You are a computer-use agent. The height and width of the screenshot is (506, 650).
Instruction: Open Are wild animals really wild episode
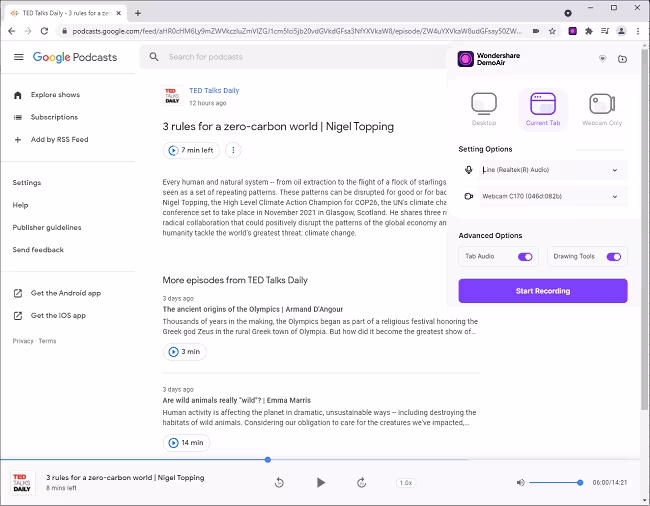[x=236, y=401]
